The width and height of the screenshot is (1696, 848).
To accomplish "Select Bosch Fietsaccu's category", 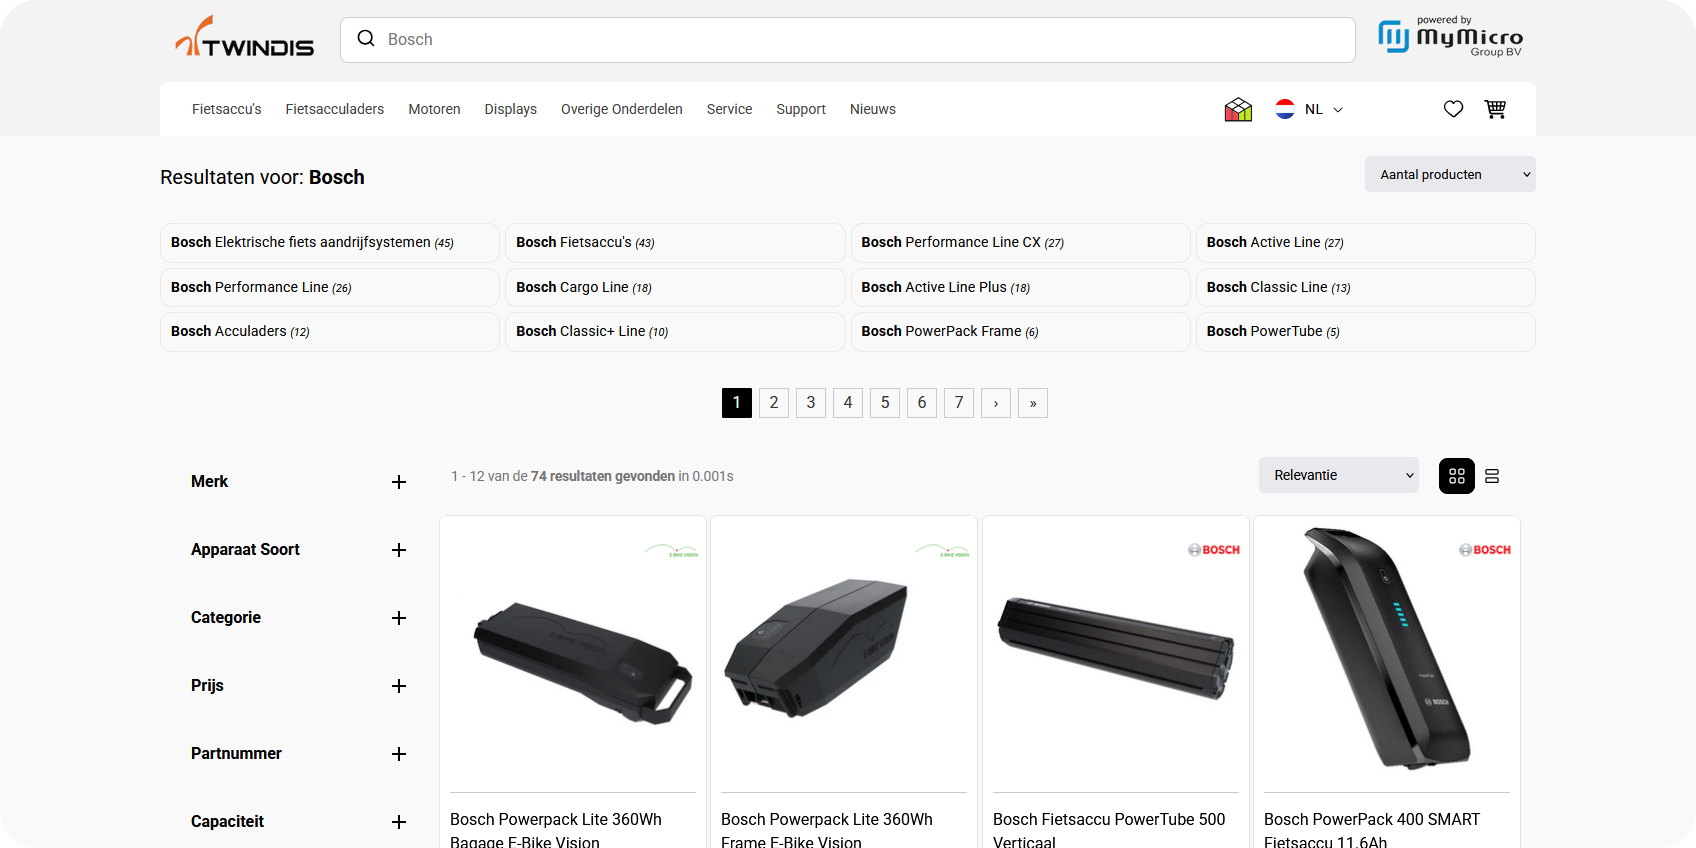I will point(675,243).
